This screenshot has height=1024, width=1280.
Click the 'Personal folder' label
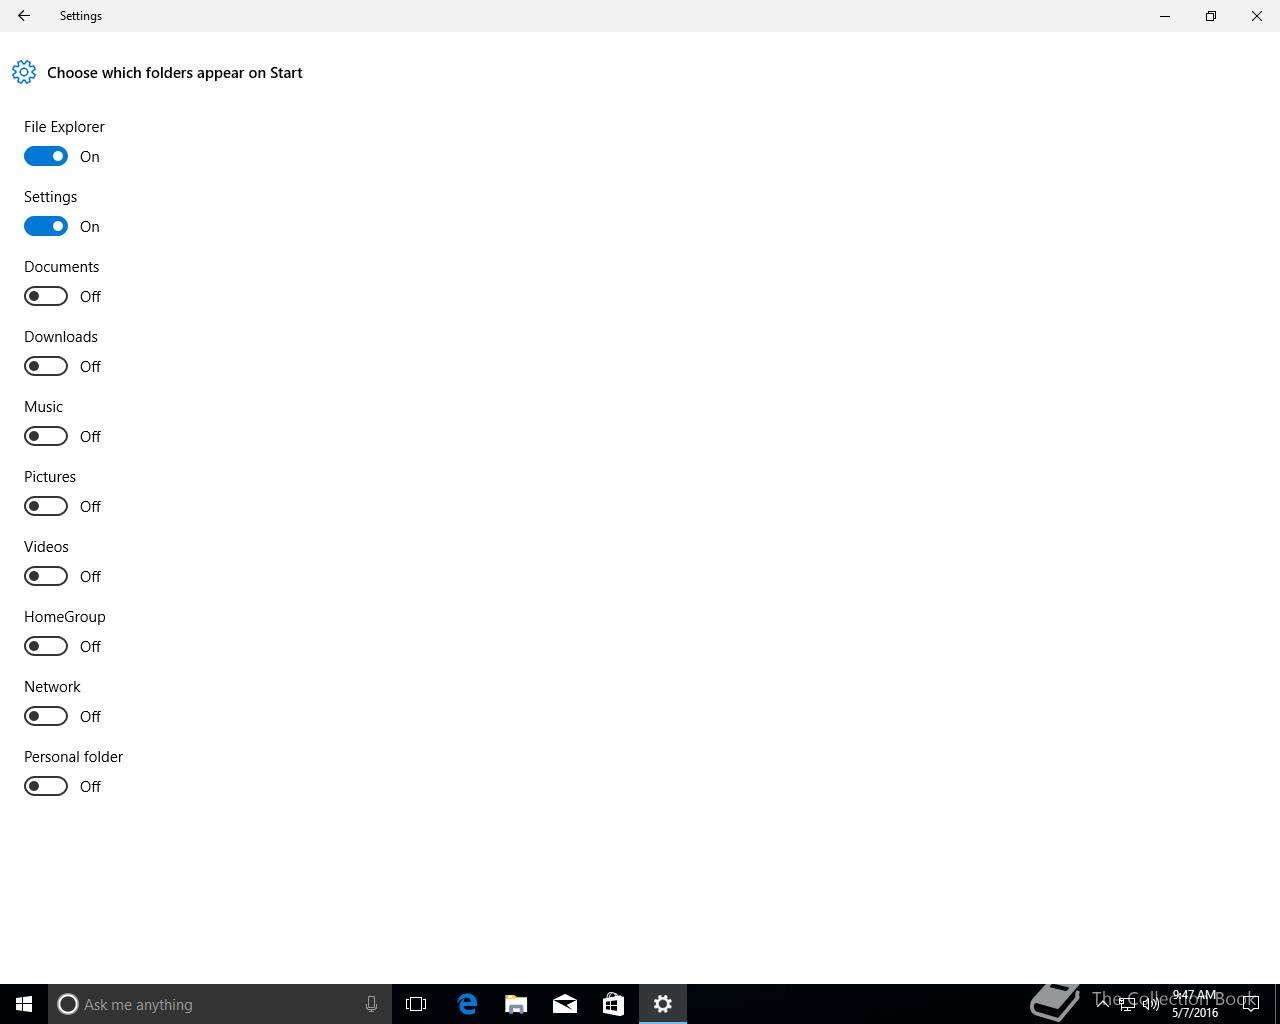pos(73,757)
